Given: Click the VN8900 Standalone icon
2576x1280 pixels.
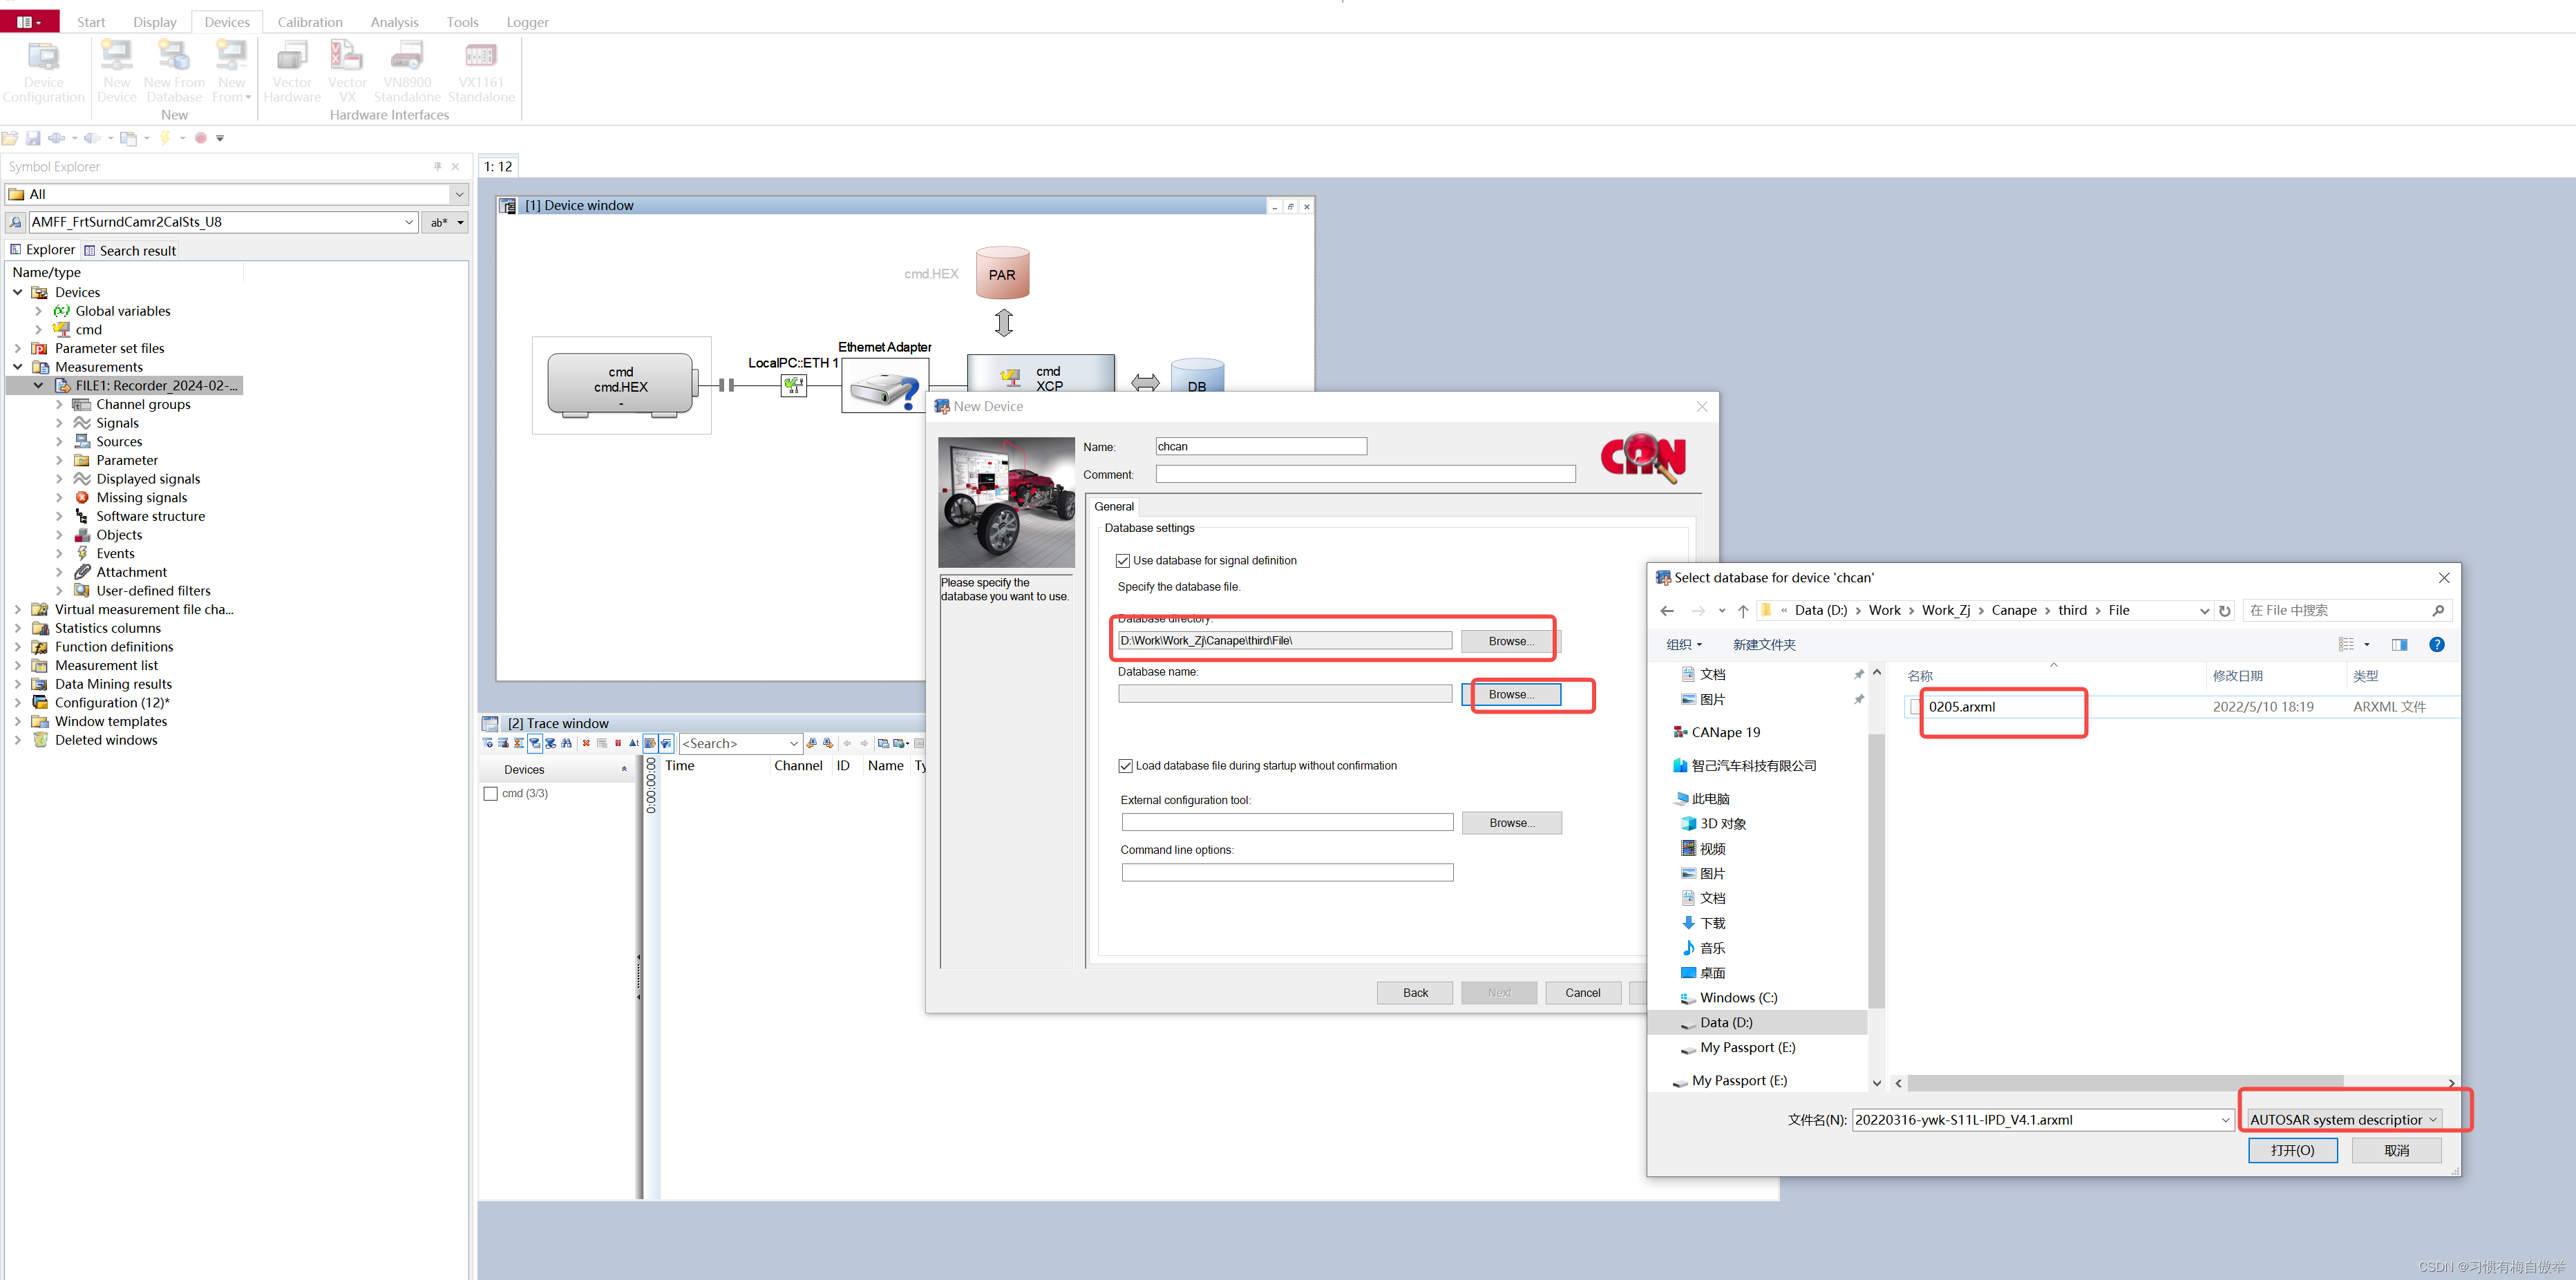Looking at the screenshot, I should tap(406, 71).
